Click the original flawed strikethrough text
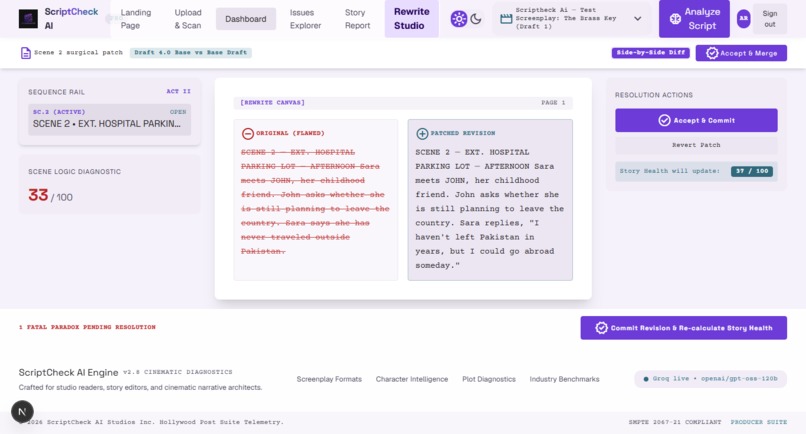The height and width of the screenshot is (434, 806). click(315, 202)
